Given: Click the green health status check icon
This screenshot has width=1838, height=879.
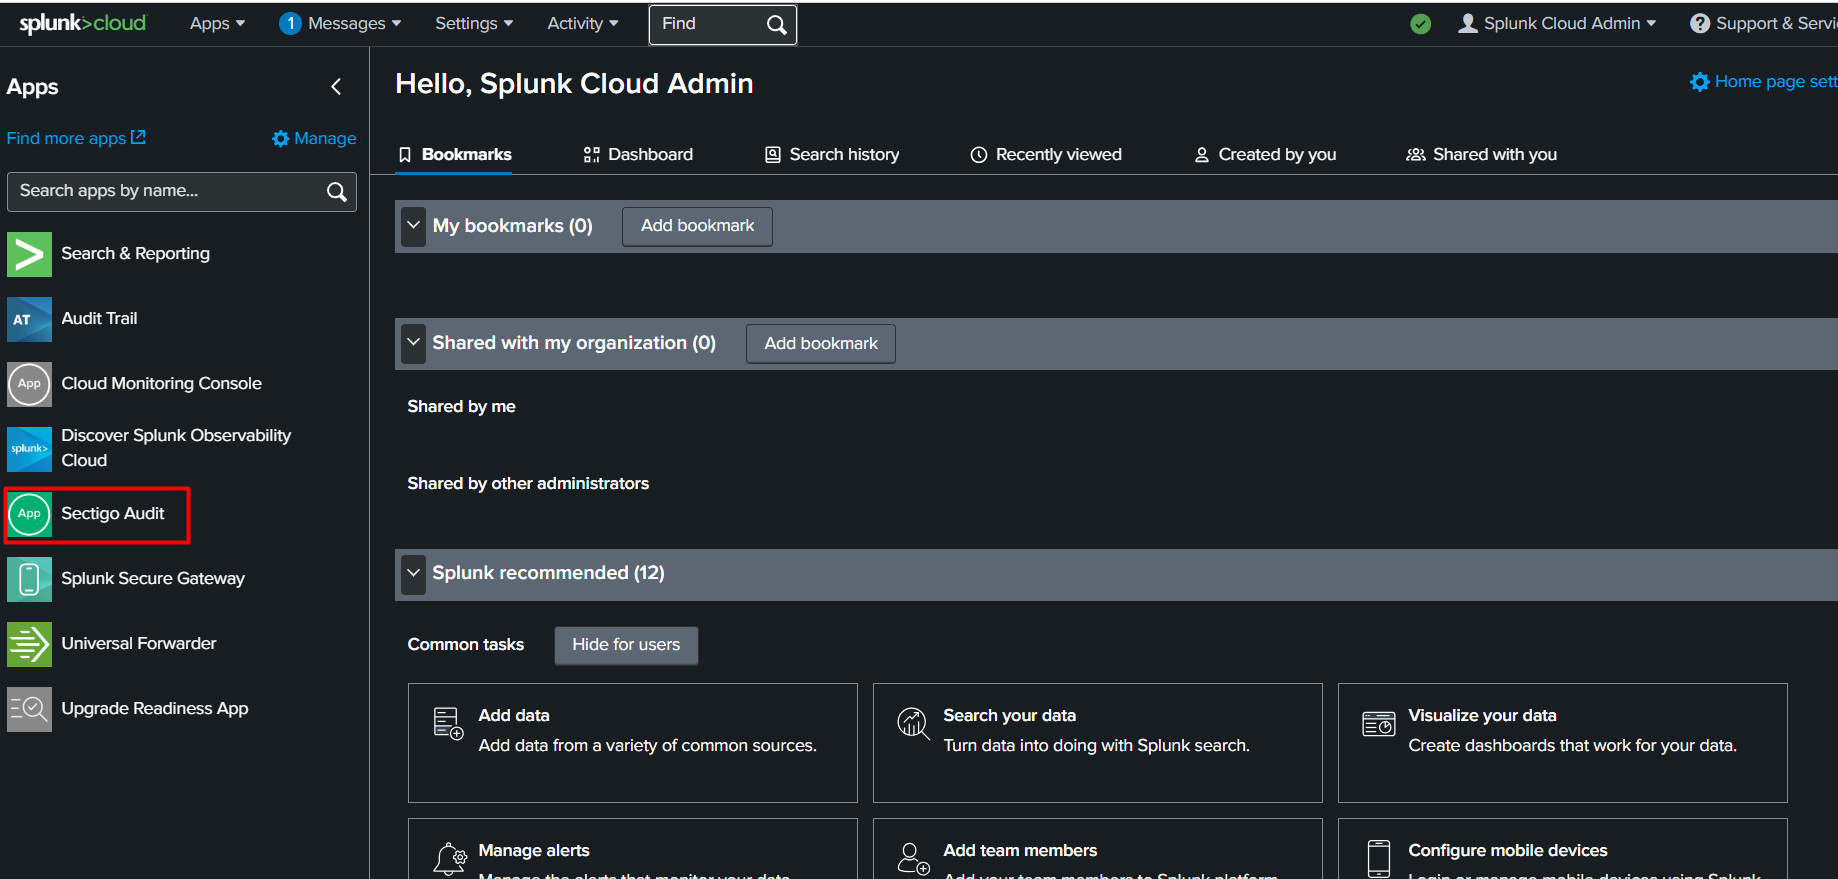Looking at the screenshot, I should pos(1420,24).
